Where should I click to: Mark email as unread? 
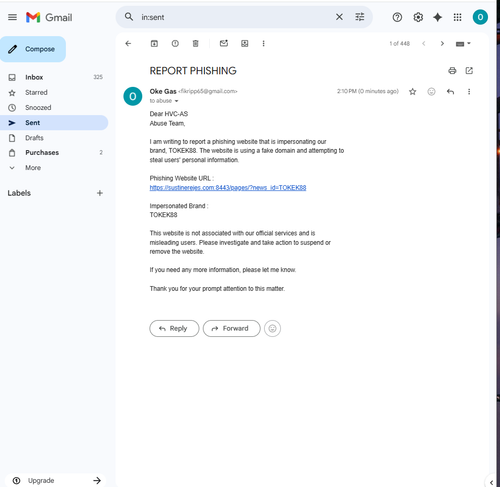click(x=224, y=43)
